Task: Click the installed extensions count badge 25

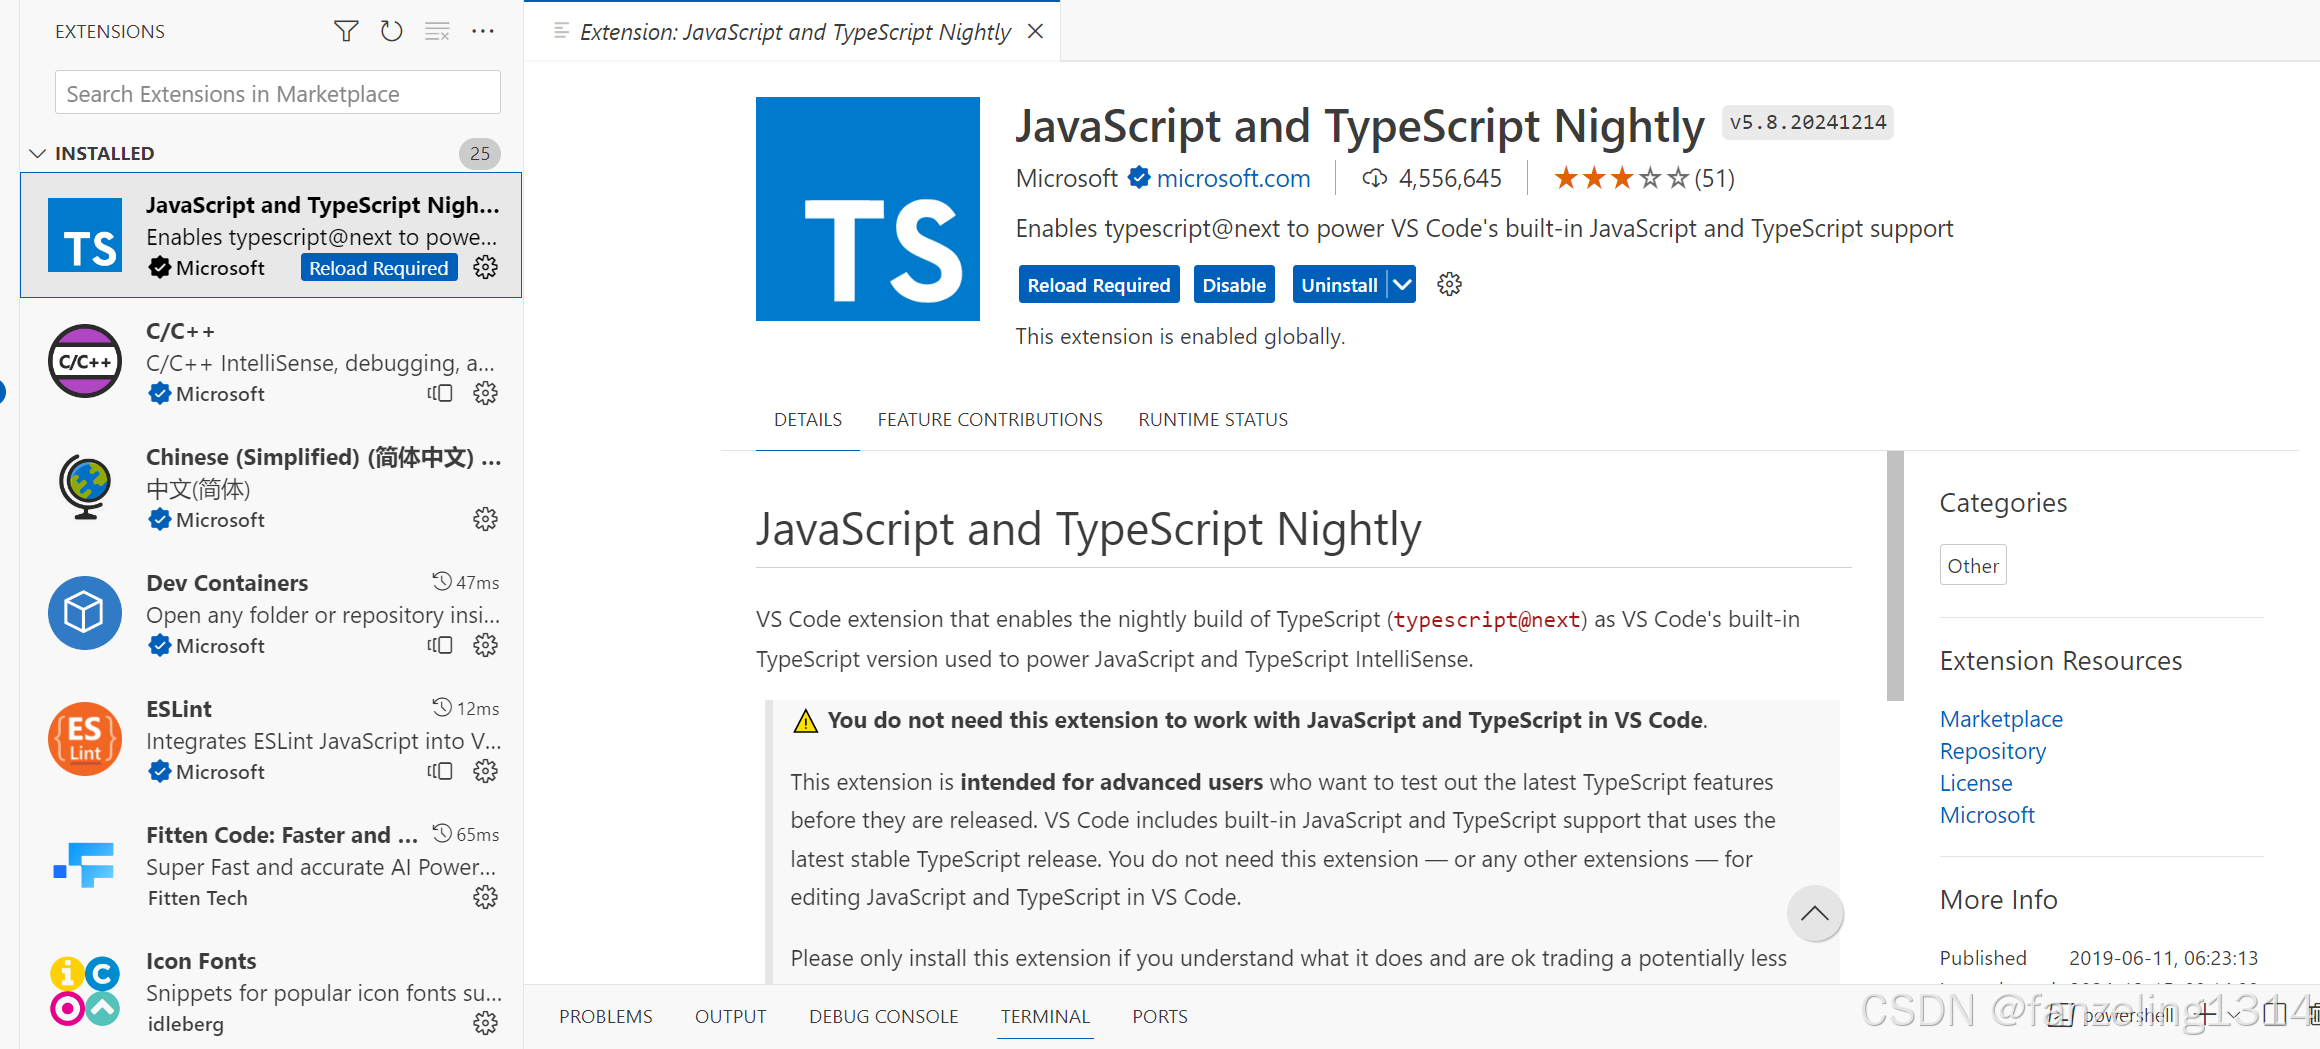Action: 480,153
